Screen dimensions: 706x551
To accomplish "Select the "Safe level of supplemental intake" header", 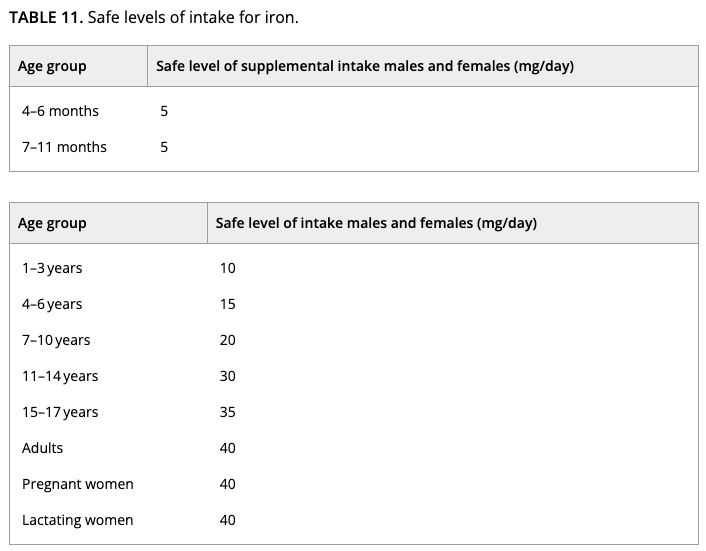I will pyautogui.click(x=364, y=66).
